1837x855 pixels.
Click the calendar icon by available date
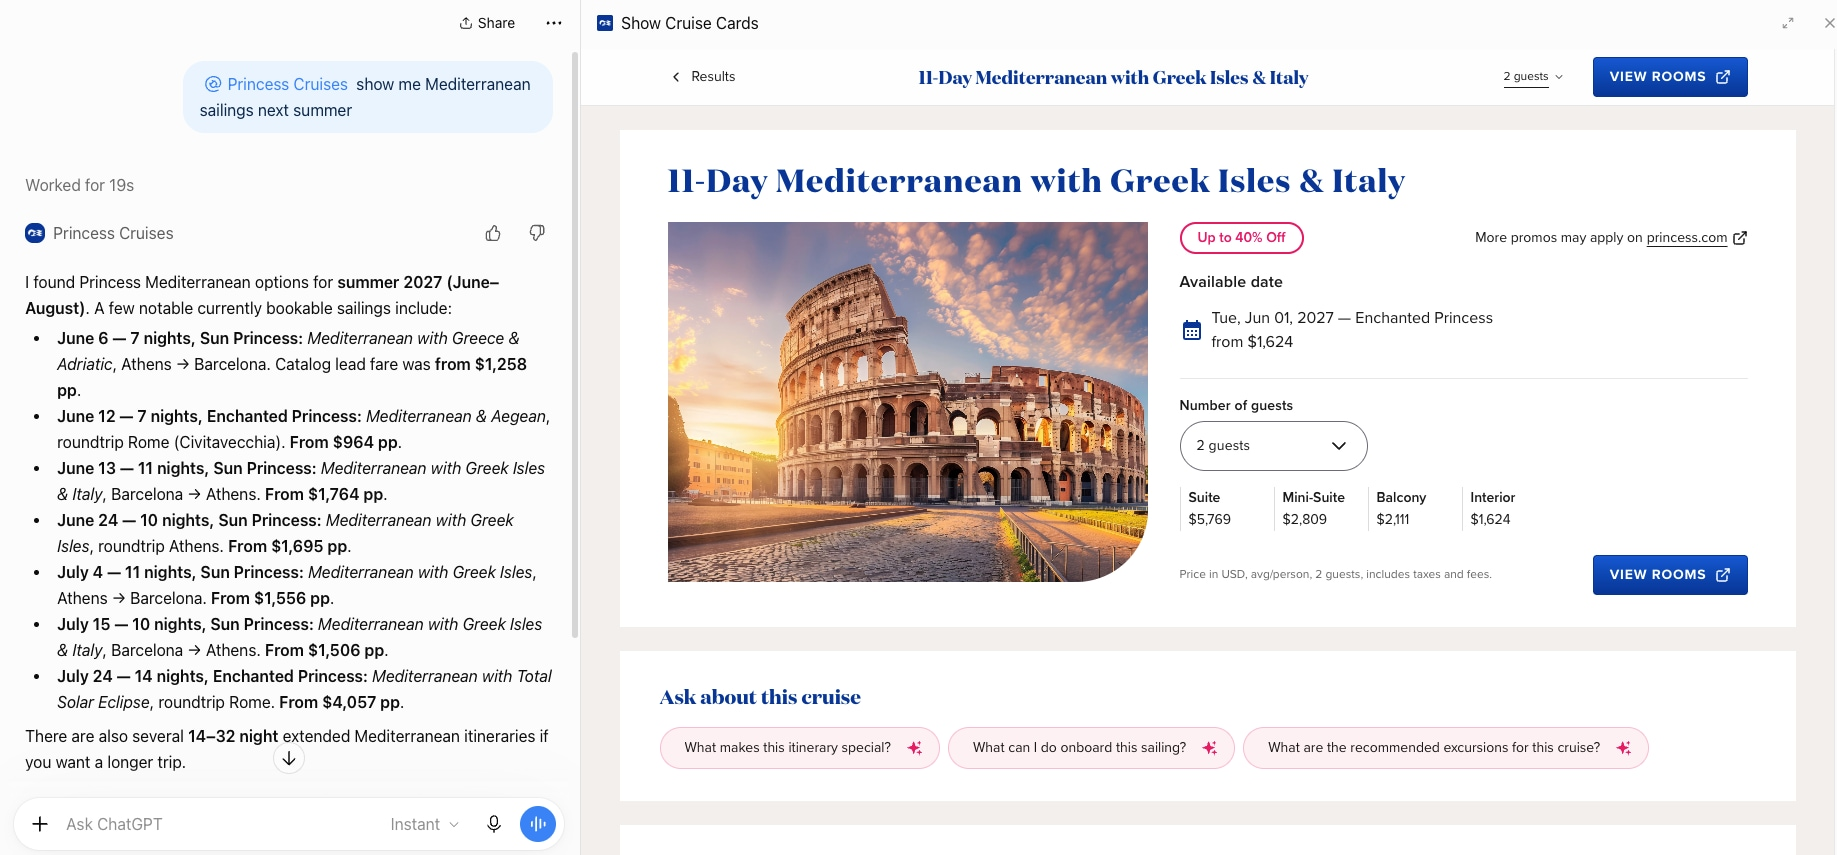click(1192, 330)
